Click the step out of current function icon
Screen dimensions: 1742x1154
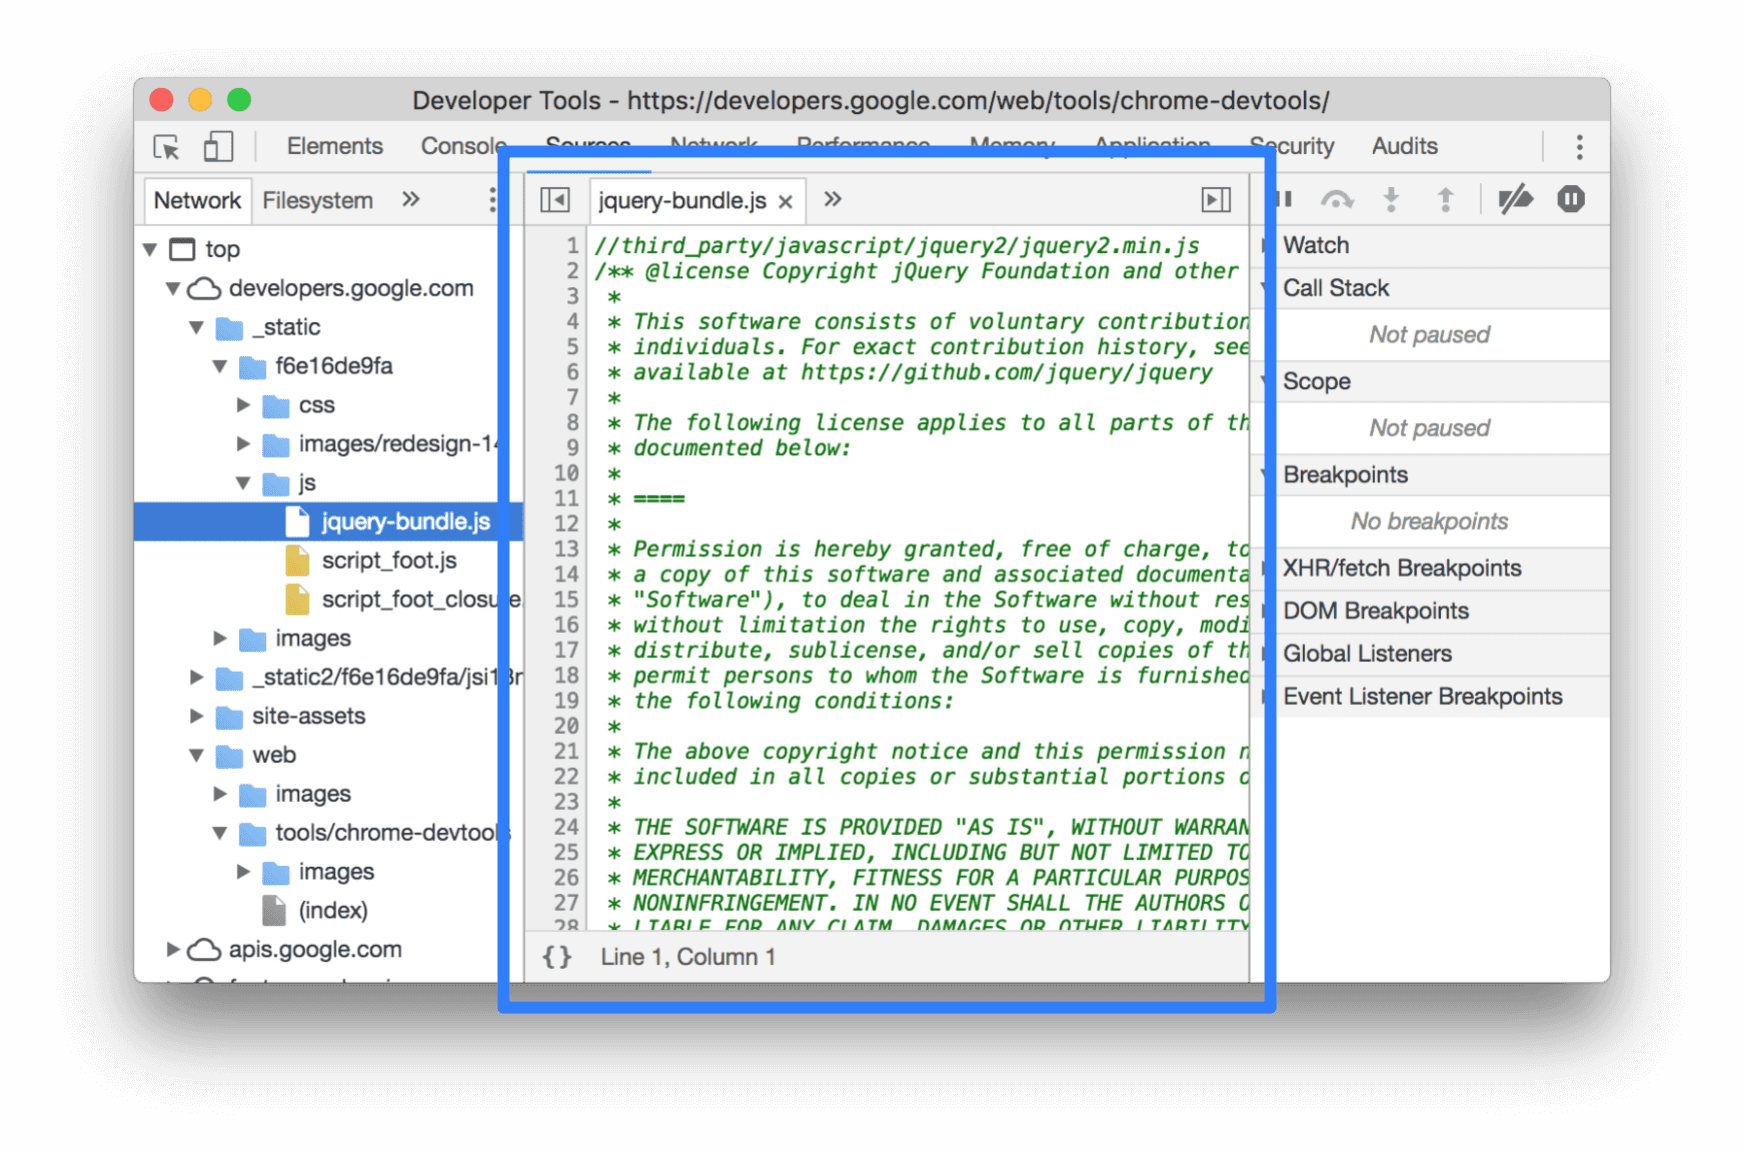[1445, 198]
